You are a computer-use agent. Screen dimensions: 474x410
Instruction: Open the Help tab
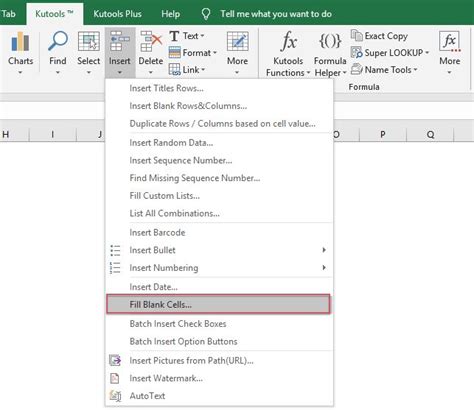pyautogui.click(x=170, y=14)
